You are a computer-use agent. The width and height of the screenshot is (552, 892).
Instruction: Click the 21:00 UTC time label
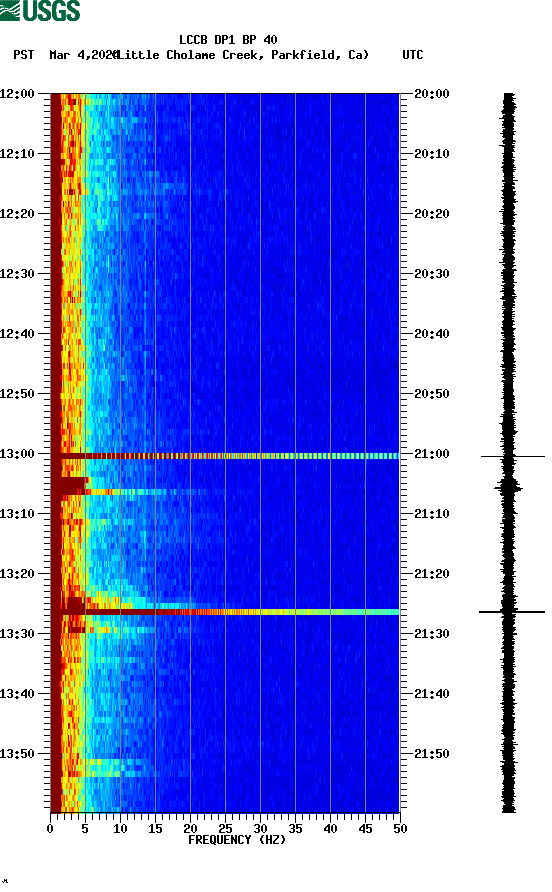pos(432,453)
